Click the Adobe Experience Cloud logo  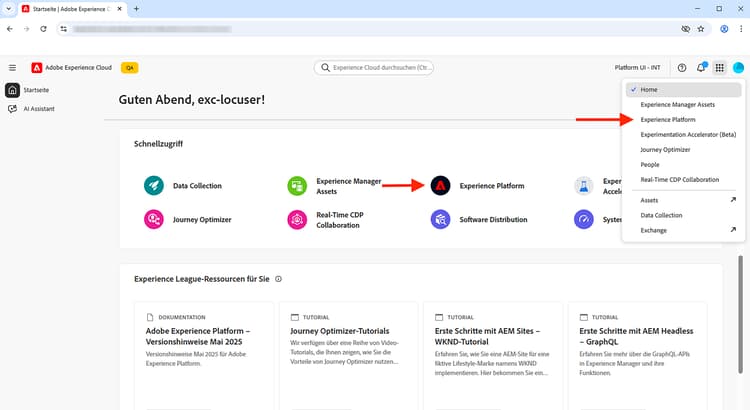click(36, 68)
